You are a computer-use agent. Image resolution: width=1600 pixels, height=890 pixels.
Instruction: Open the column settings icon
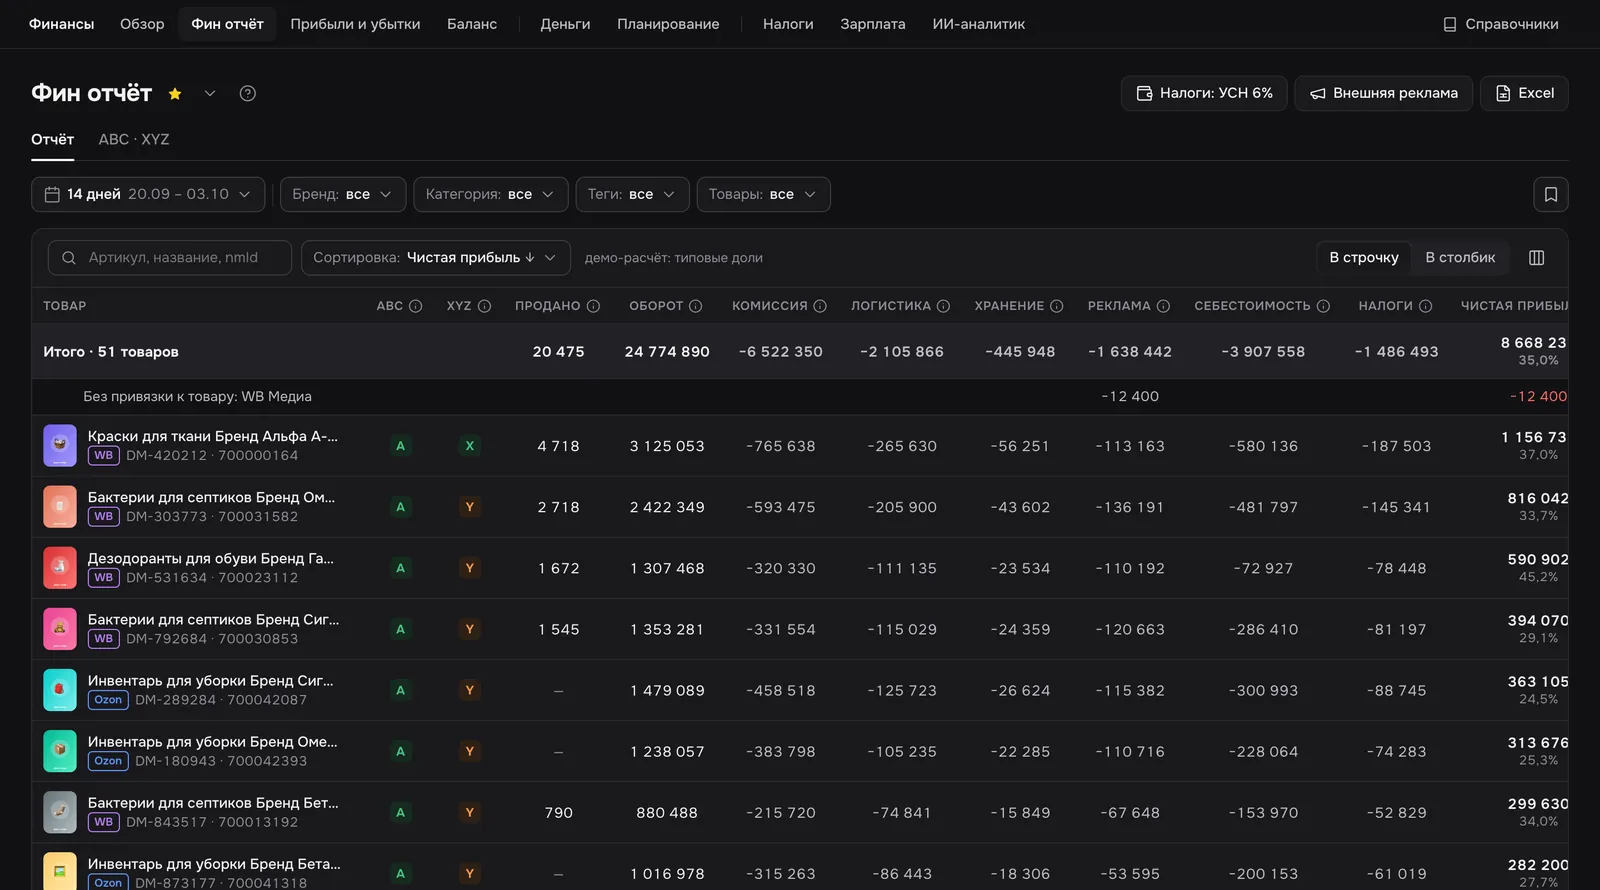(x=1537, y=258)
